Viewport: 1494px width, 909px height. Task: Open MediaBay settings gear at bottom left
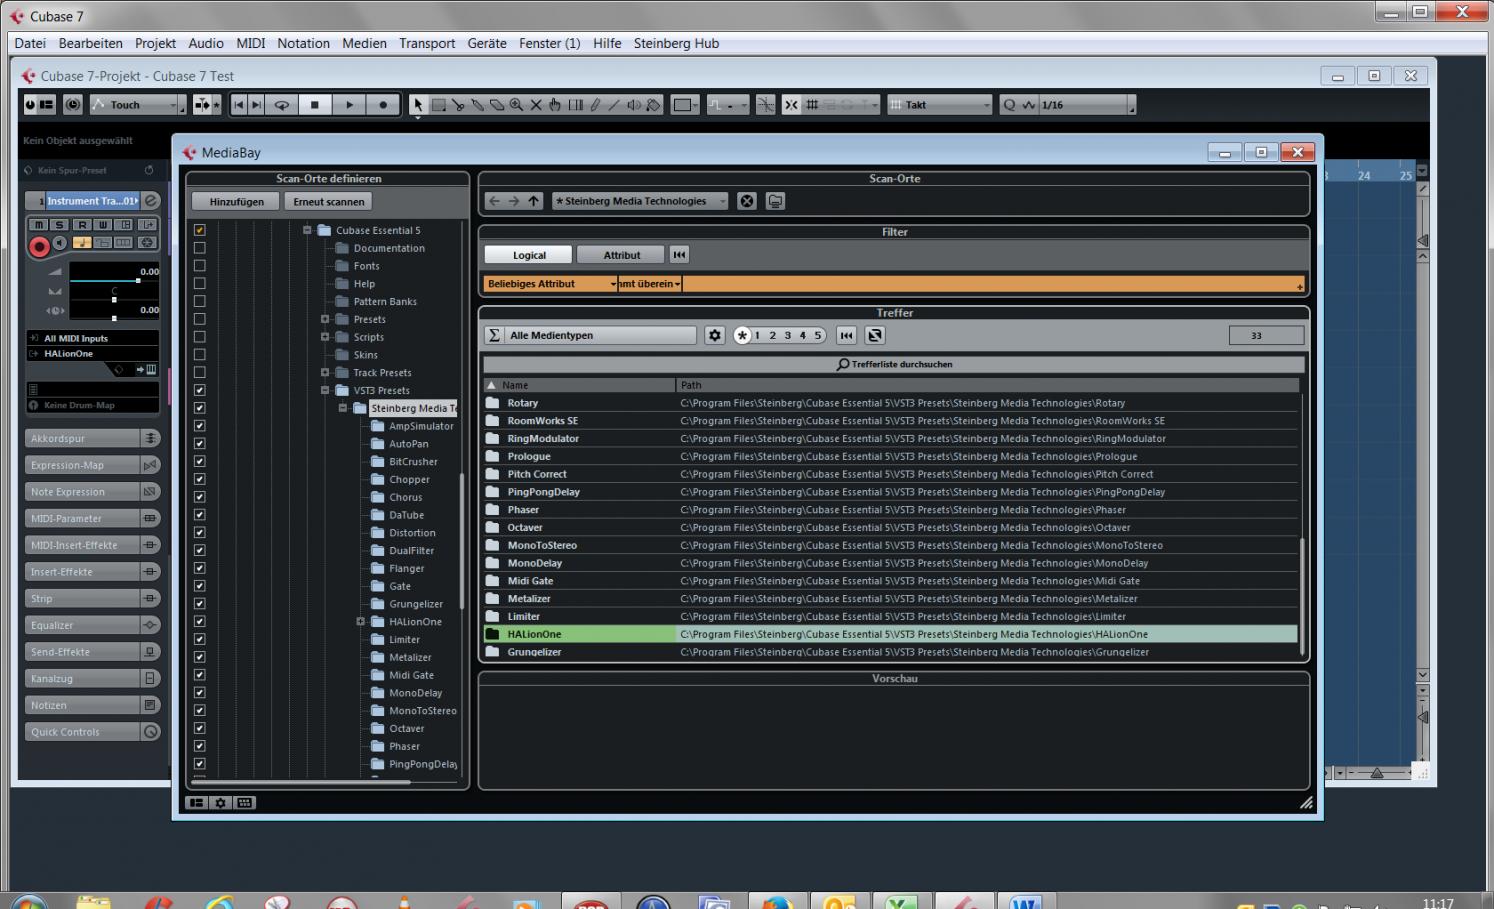pos(221,803)
